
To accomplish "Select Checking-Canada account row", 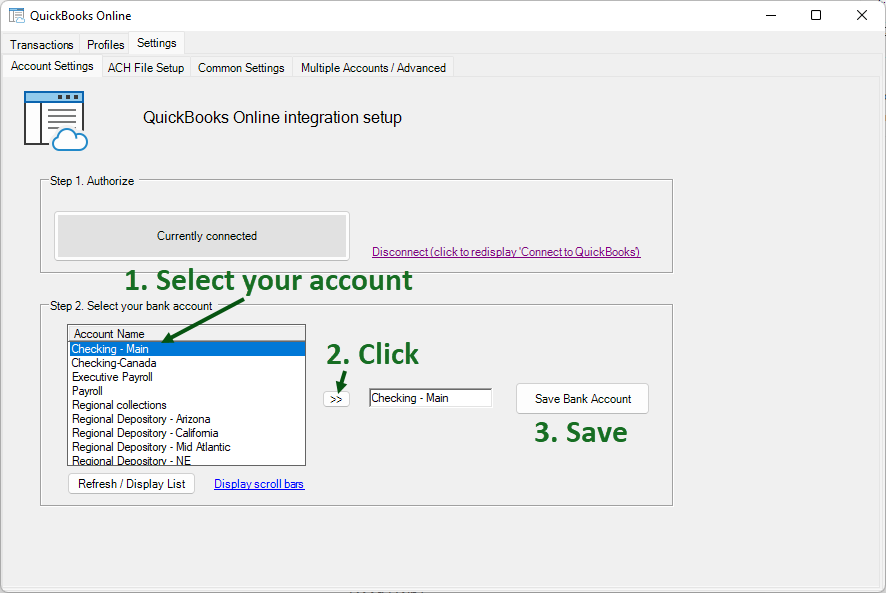I will pos(187,363).
